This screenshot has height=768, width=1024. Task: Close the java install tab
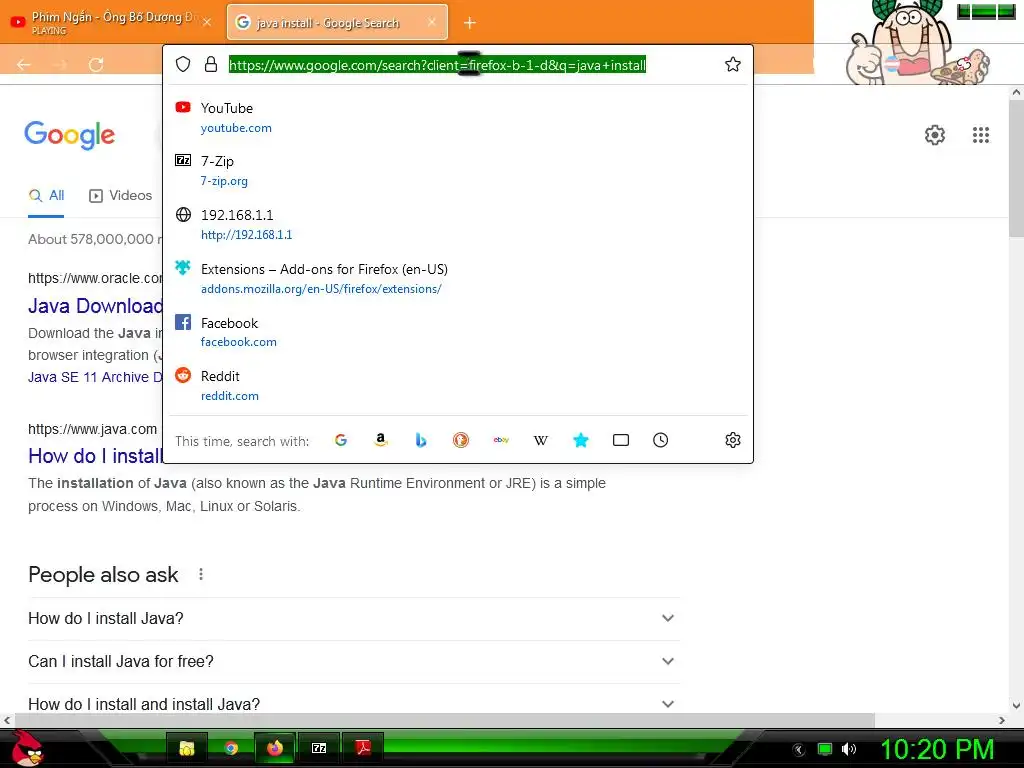coord(432,22)
